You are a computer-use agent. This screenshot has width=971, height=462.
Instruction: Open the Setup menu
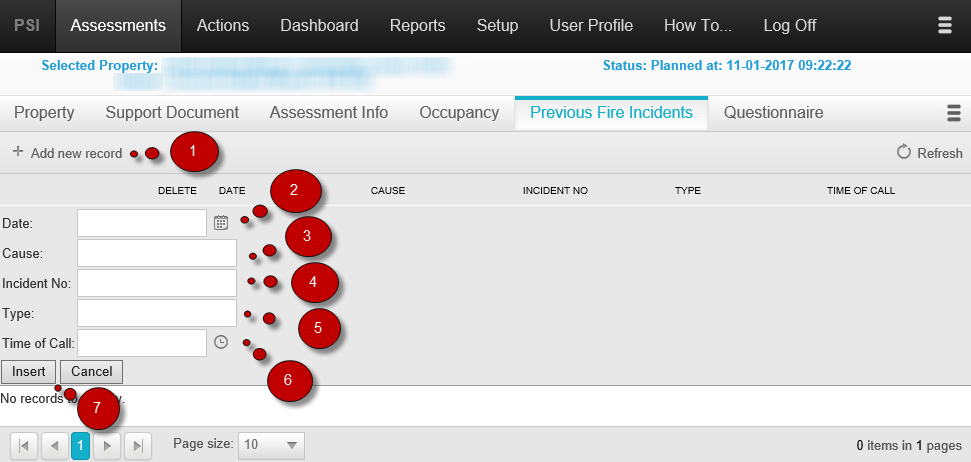click(497, 25)
